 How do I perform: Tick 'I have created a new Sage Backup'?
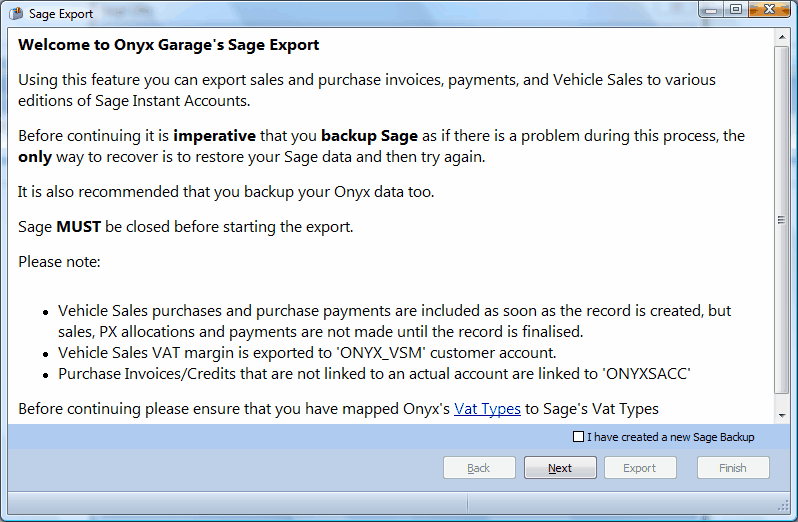point(578,437)
